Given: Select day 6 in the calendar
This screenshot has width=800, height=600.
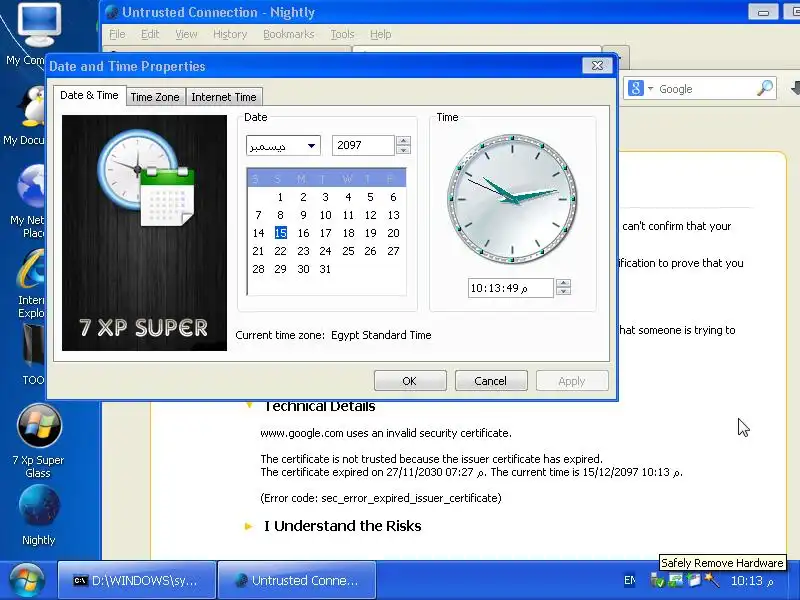Looking at the screenshot, I should [x=393, y=197].
